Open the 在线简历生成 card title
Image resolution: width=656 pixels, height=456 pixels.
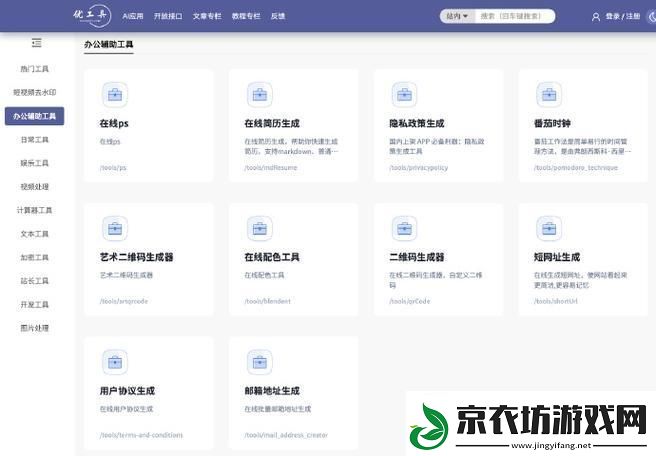click(x=272, y=123)
